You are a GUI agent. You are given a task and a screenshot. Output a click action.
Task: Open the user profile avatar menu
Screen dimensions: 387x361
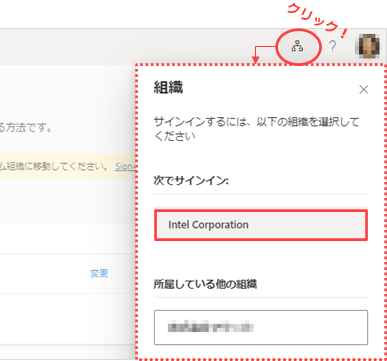(x=367, y=46)
